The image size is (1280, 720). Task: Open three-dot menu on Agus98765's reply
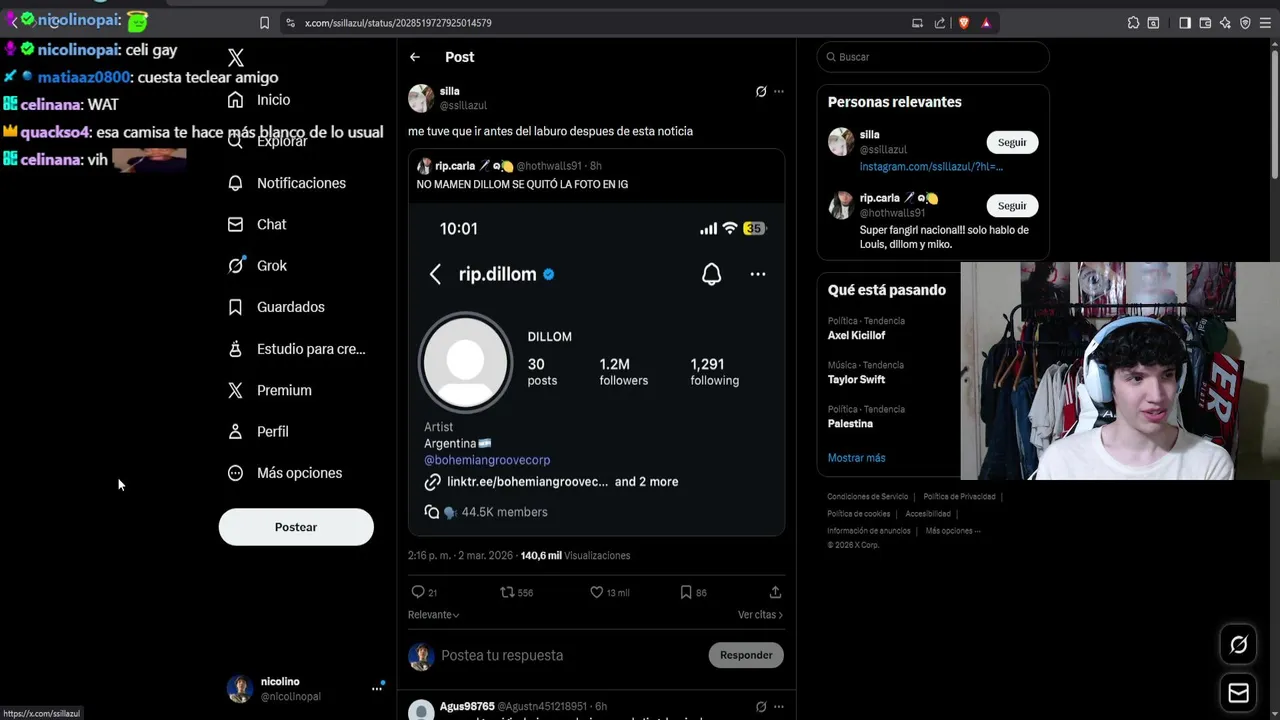coord(779,707)
